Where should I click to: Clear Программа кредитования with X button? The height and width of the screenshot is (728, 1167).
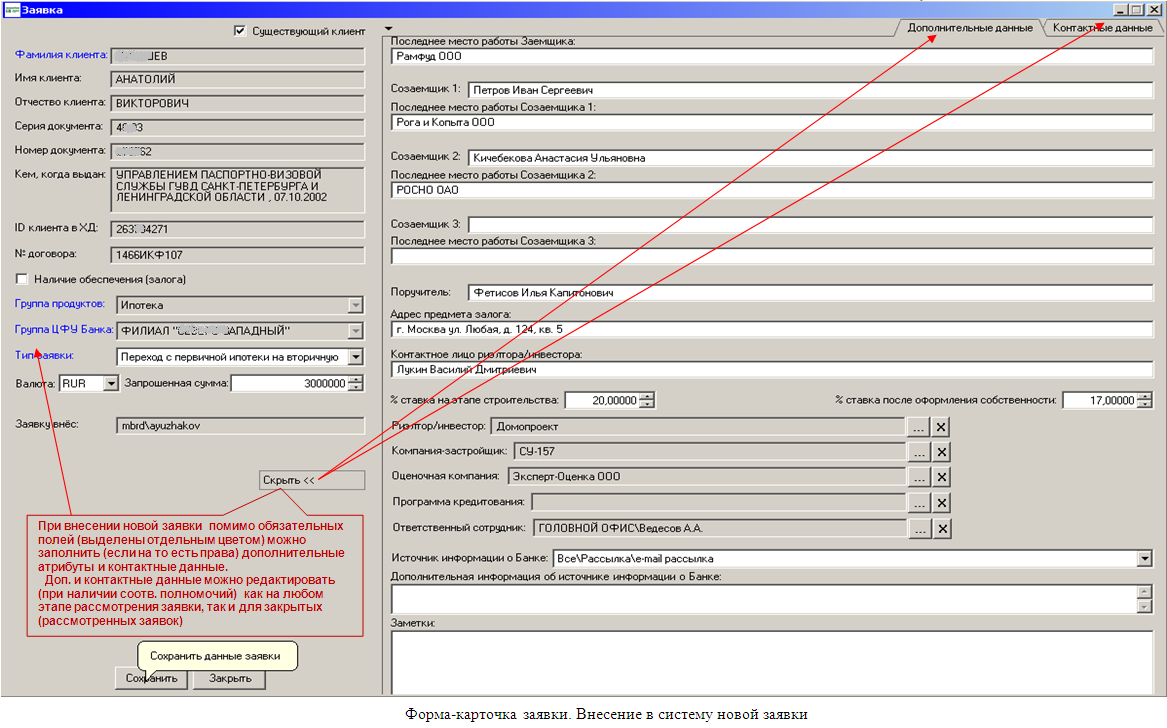click(x=941, y=503)
